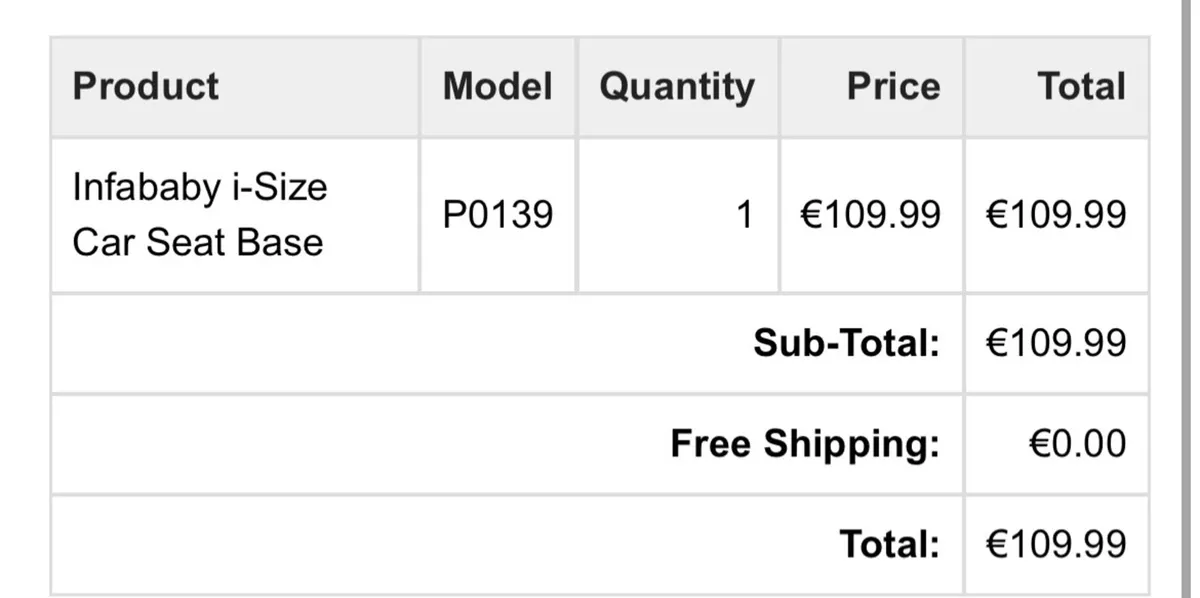Image resolution: width=1200 pixels, height=598 pixels.
Task: Click the model number P0139
Action: pos(497,214)
